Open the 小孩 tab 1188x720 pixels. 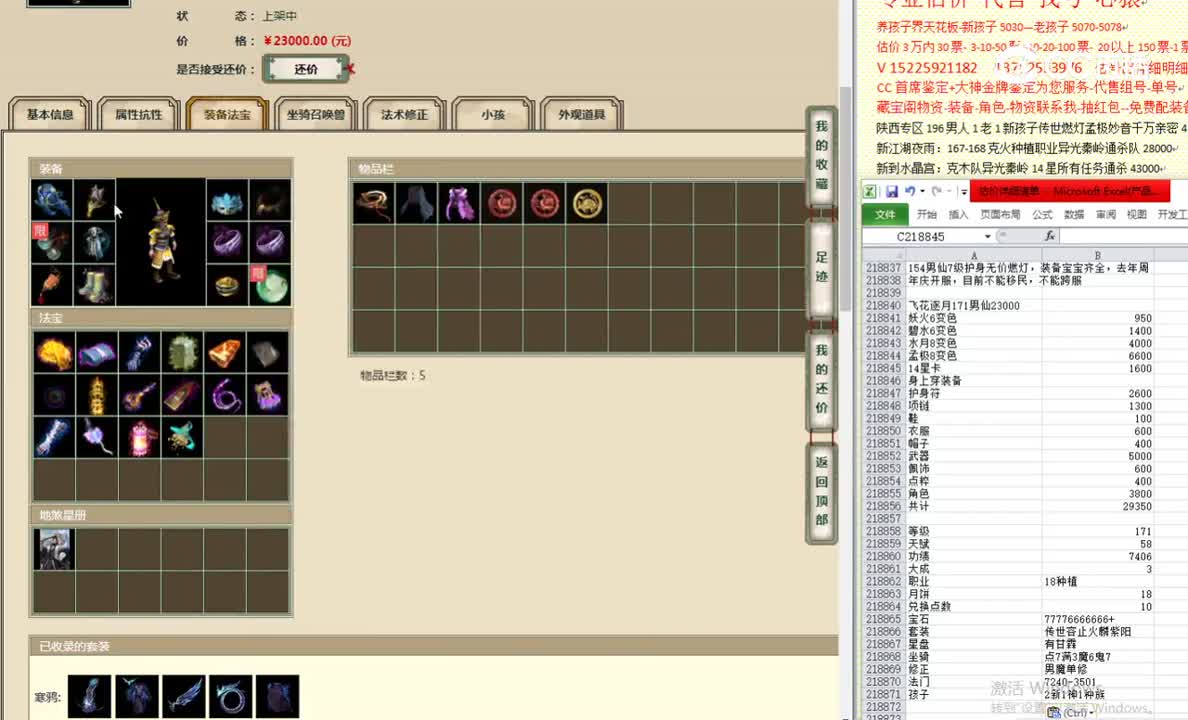493,114
